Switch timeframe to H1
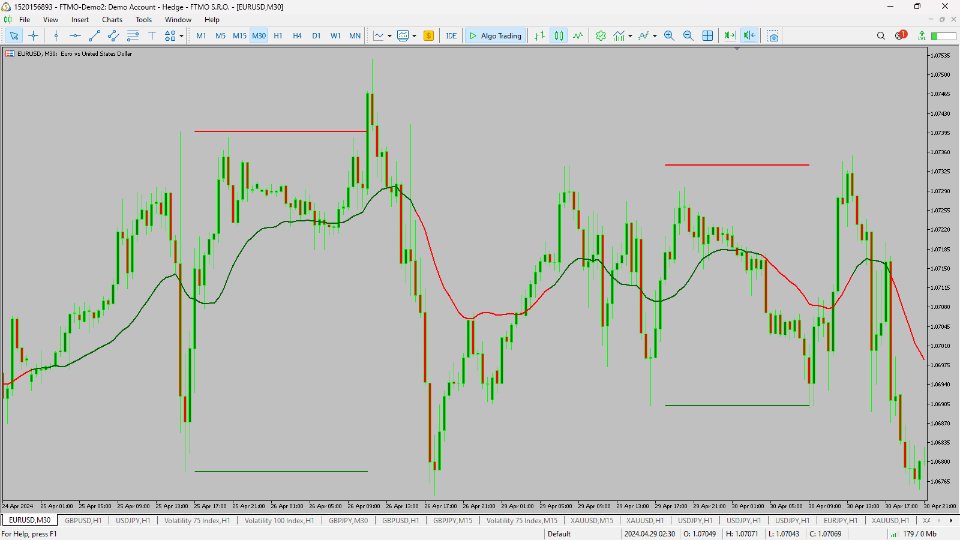The width and height of the screenshot is (960, 540). pos(278,36)
